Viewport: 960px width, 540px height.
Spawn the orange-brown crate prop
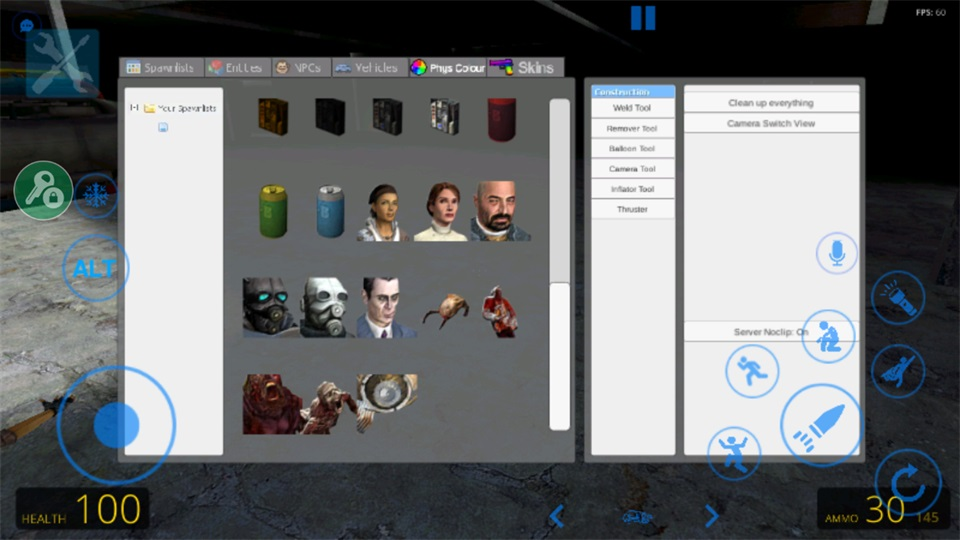(272, 116)
